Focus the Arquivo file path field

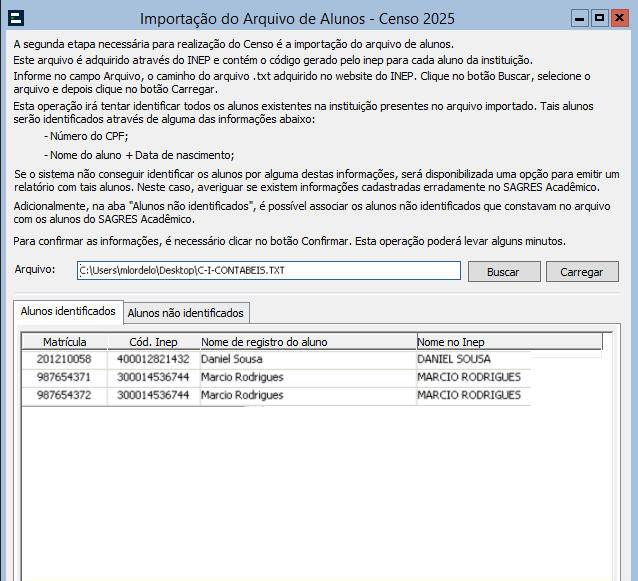(269, 271)
